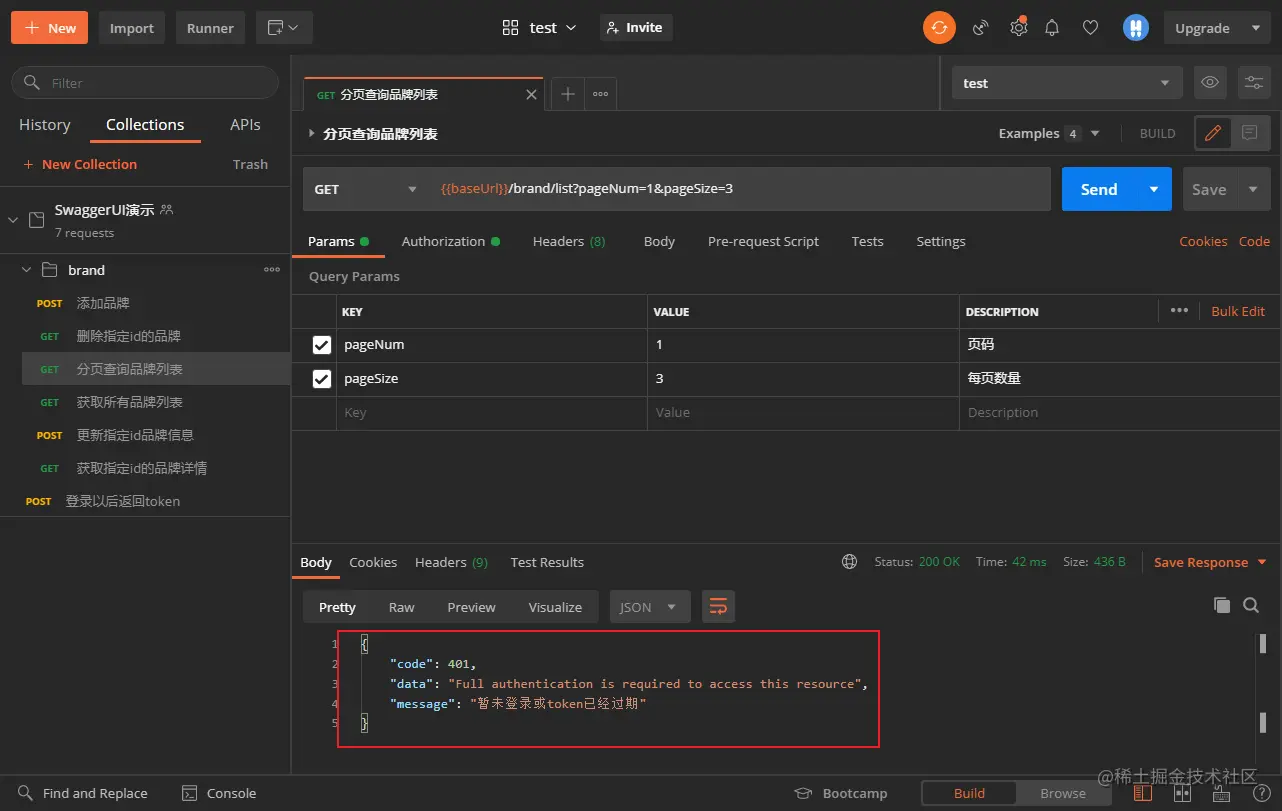Click the sidebar Filter field
The image size is (1282, 811).
(x=145, y=83)
